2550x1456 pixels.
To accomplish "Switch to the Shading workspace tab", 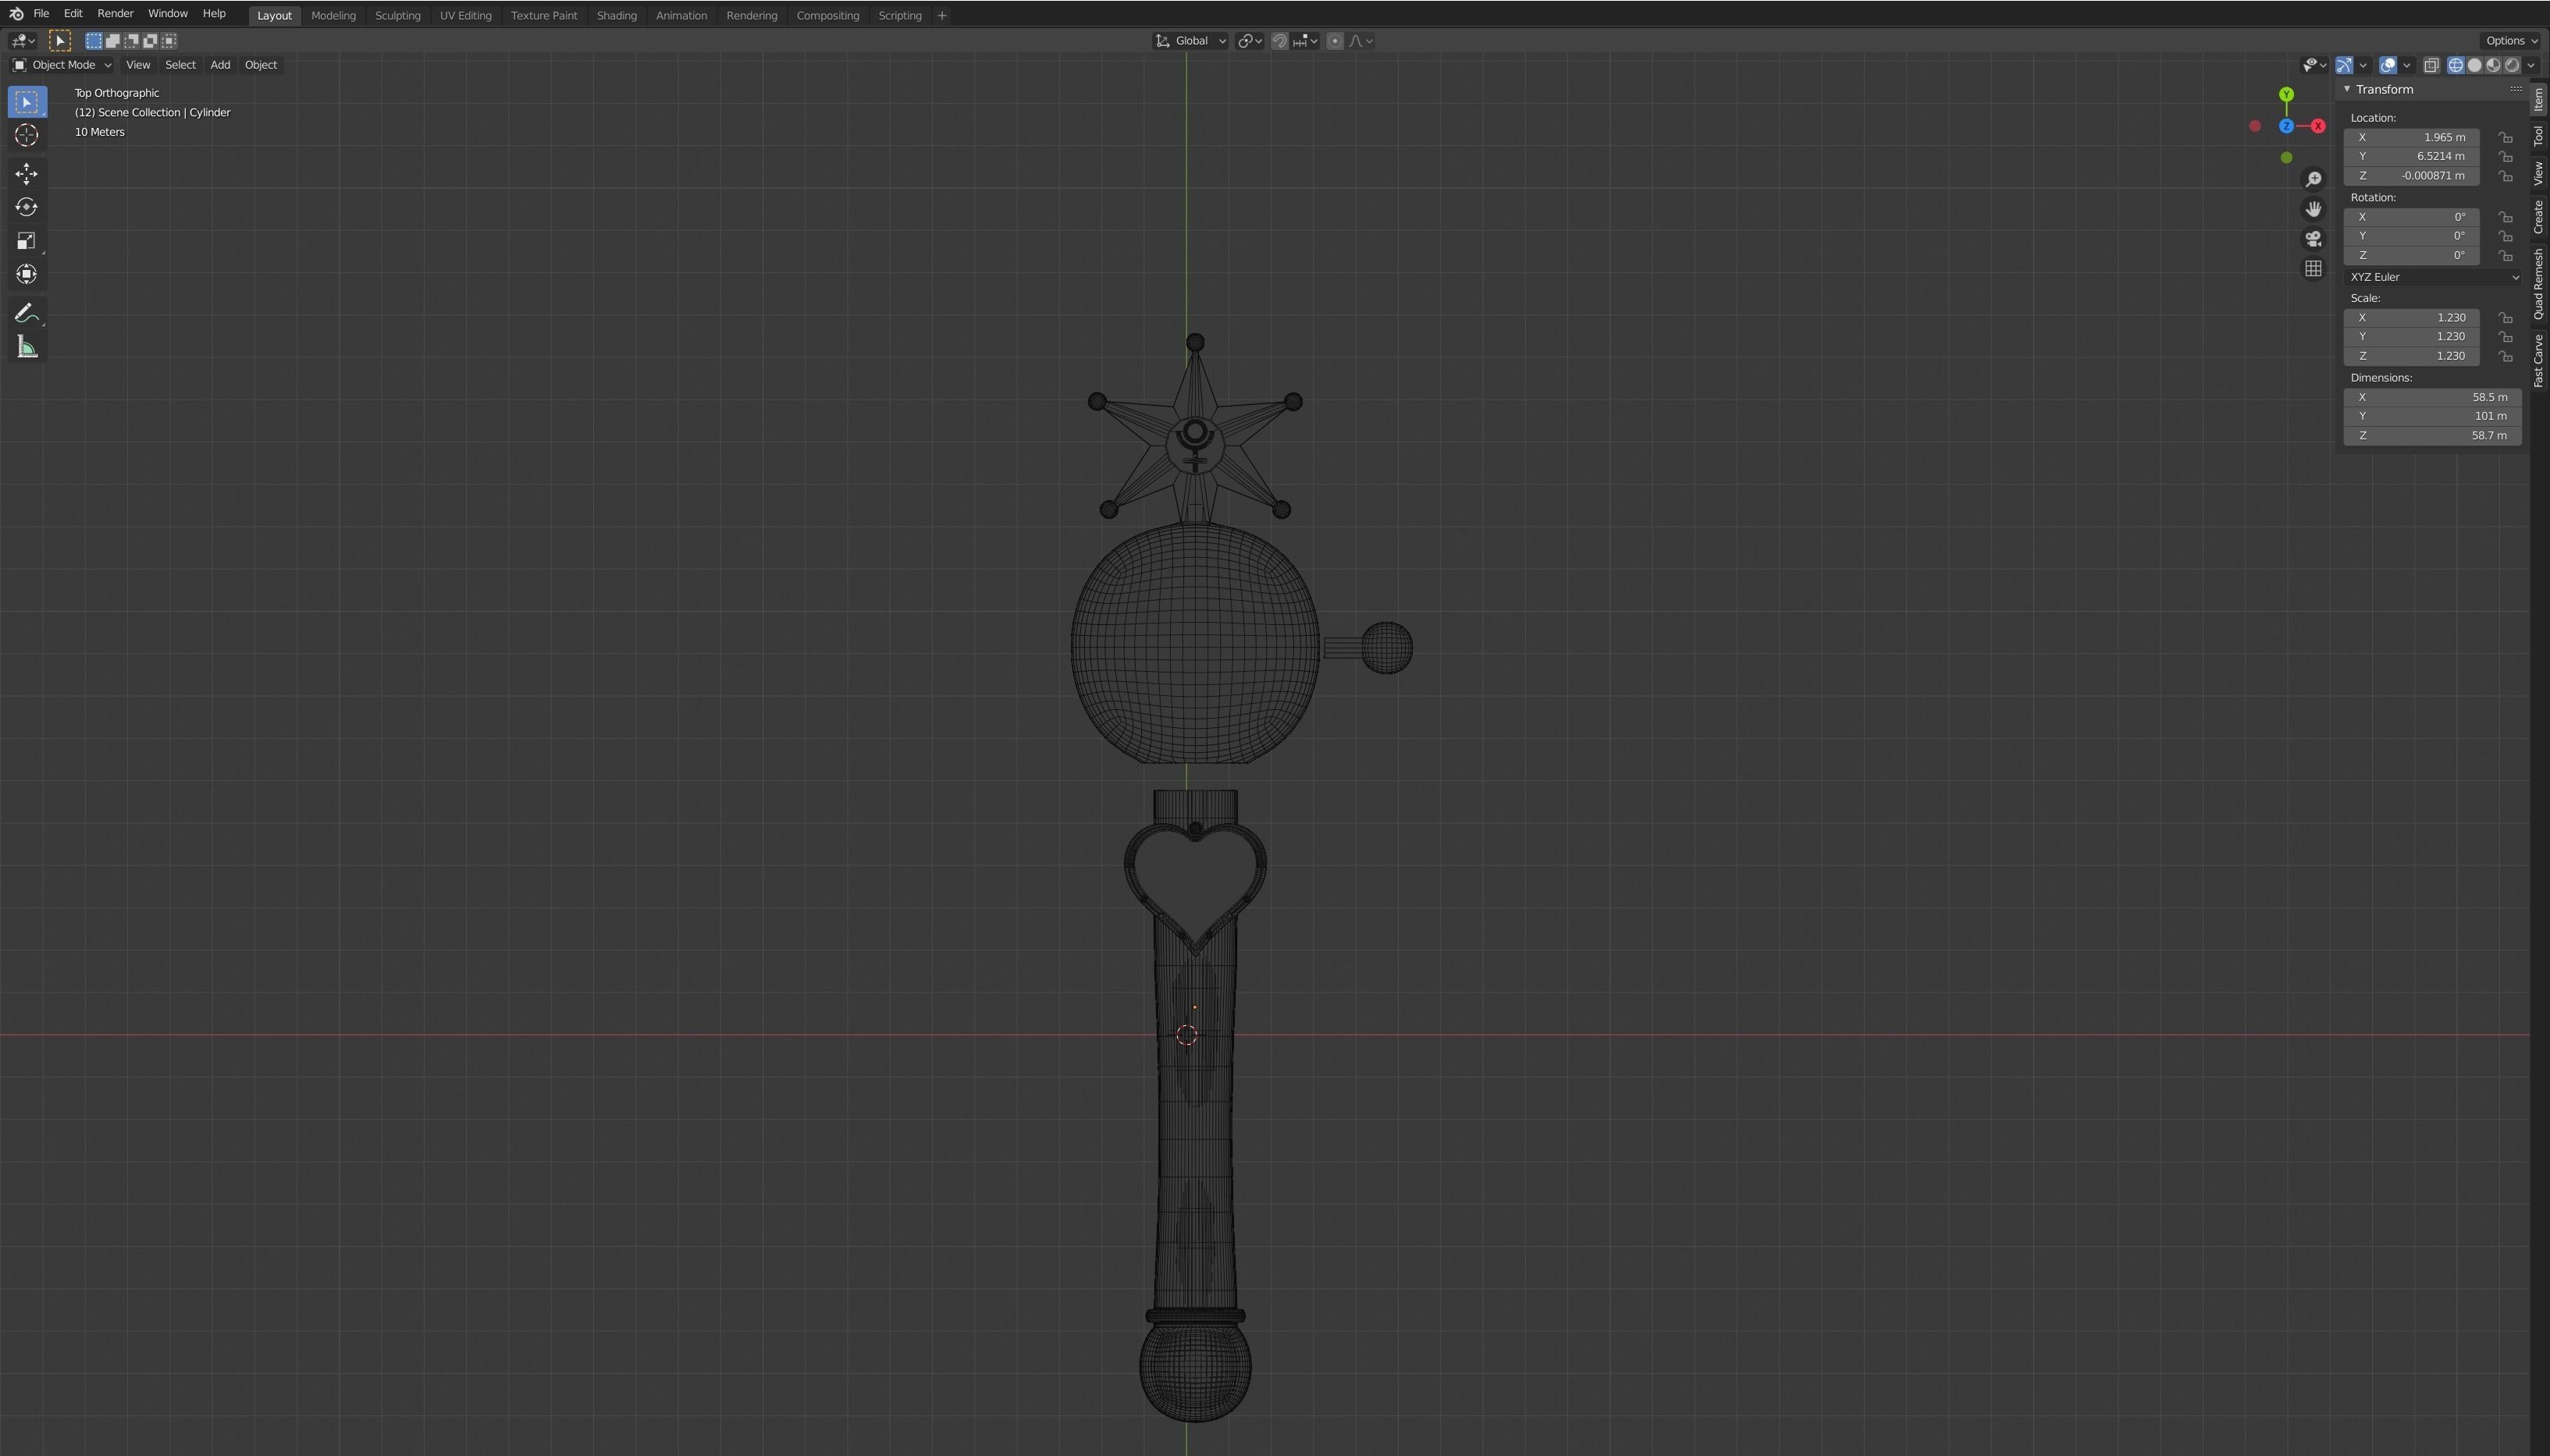I will tap(616, 15).
